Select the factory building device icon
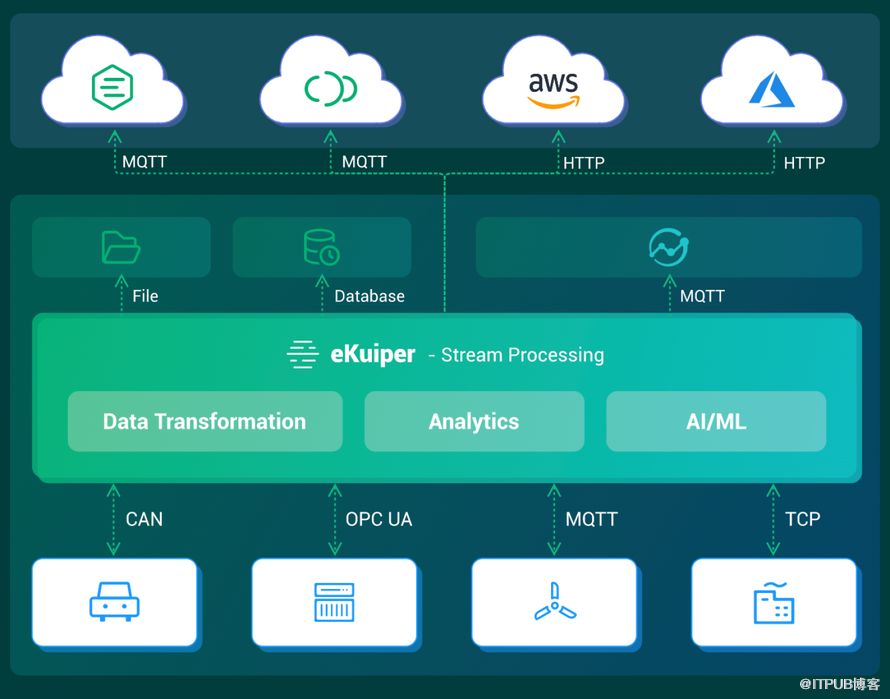The height and width of the screenshot is (699, 890). click(774, 602)
